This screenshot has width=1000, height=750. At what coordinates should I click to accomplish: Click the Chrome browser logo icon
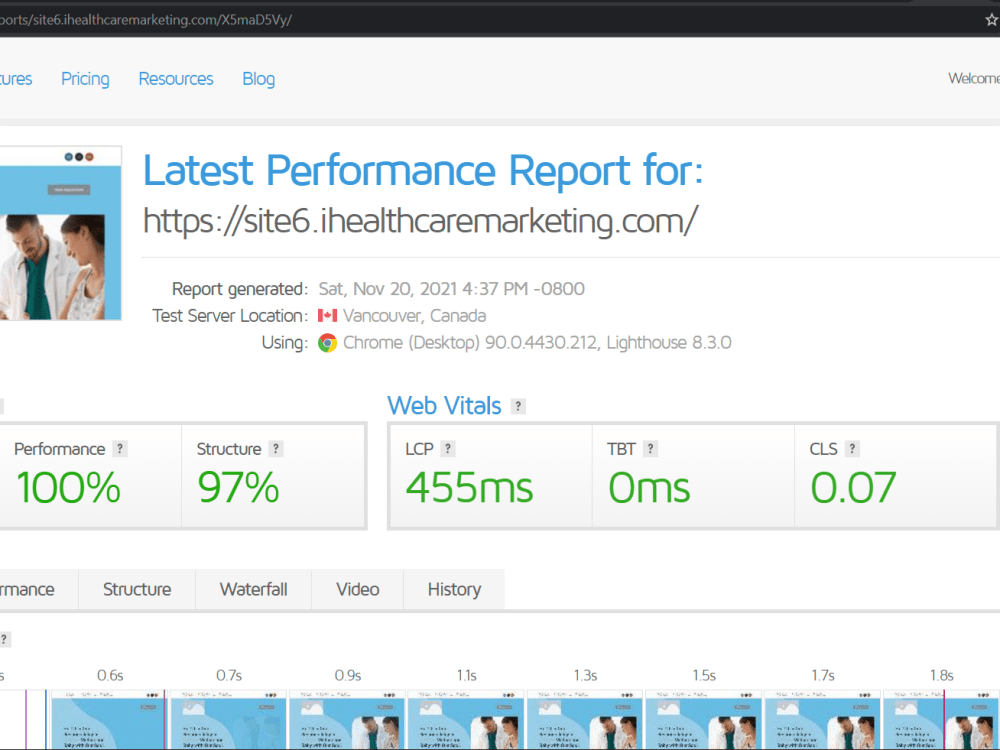(x=327, y=343)
